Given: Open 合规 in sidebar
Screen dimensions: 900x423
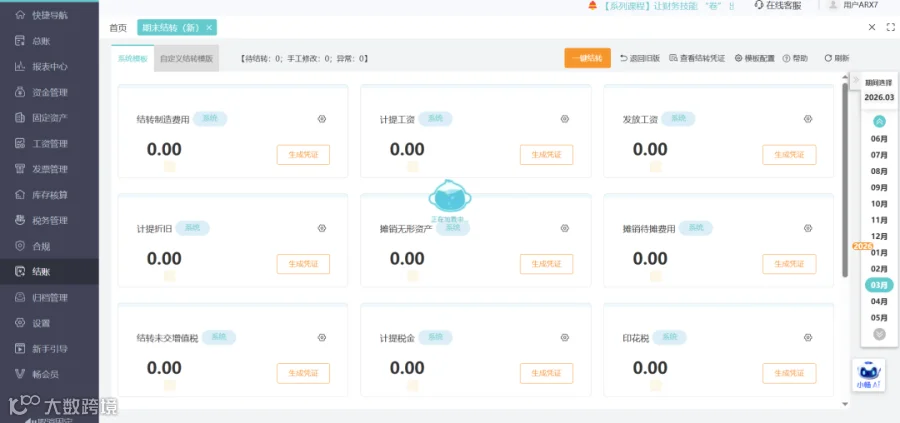Looking at the screenshot, I should (49, 246).
